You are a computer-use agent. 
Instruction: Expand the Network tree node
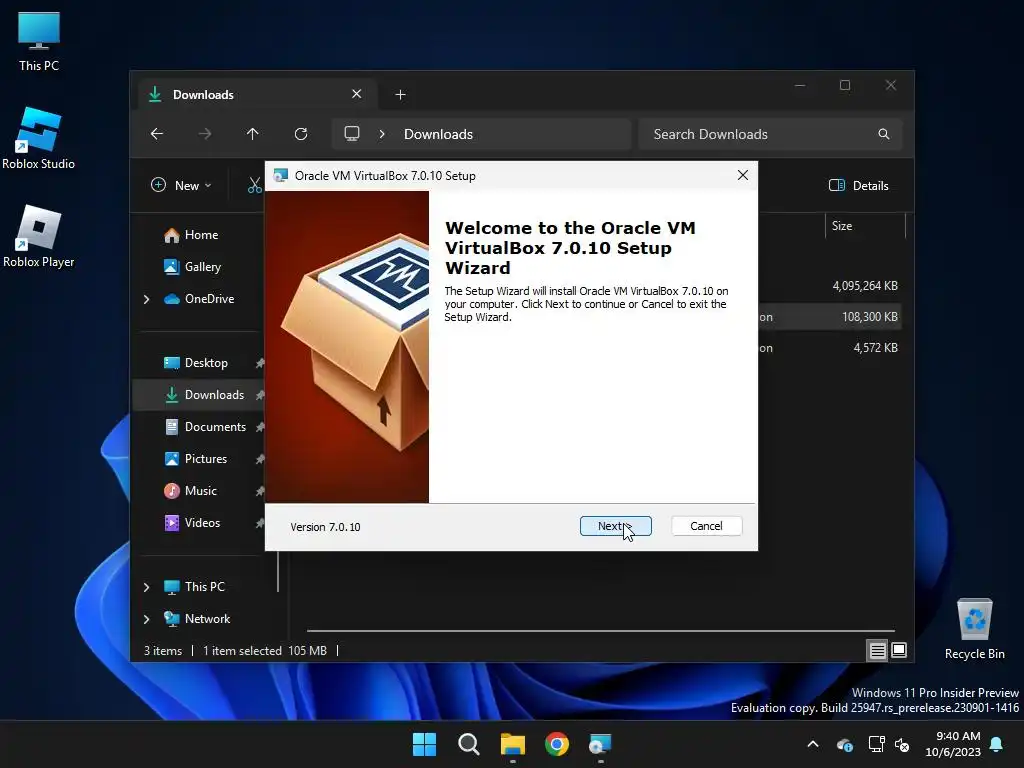[x=146, y=619]
